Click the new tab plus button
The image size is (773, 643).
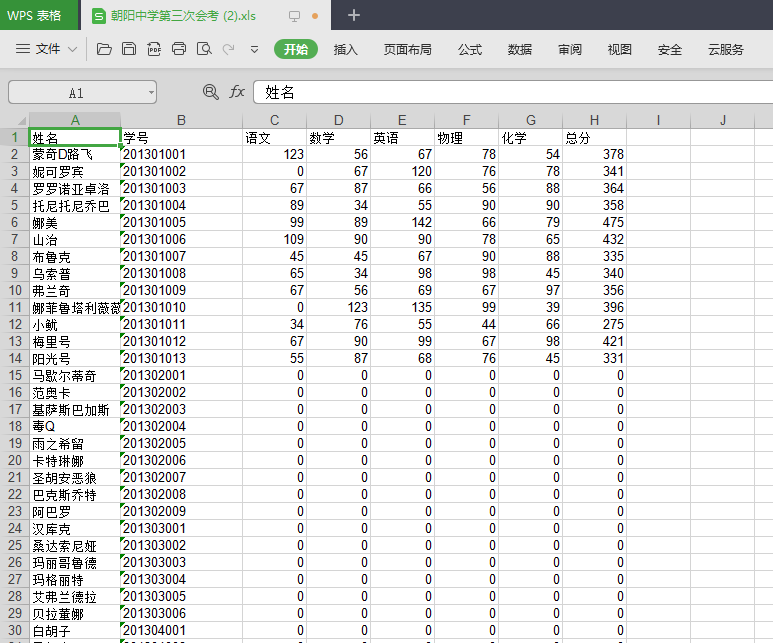coord(353,15)
